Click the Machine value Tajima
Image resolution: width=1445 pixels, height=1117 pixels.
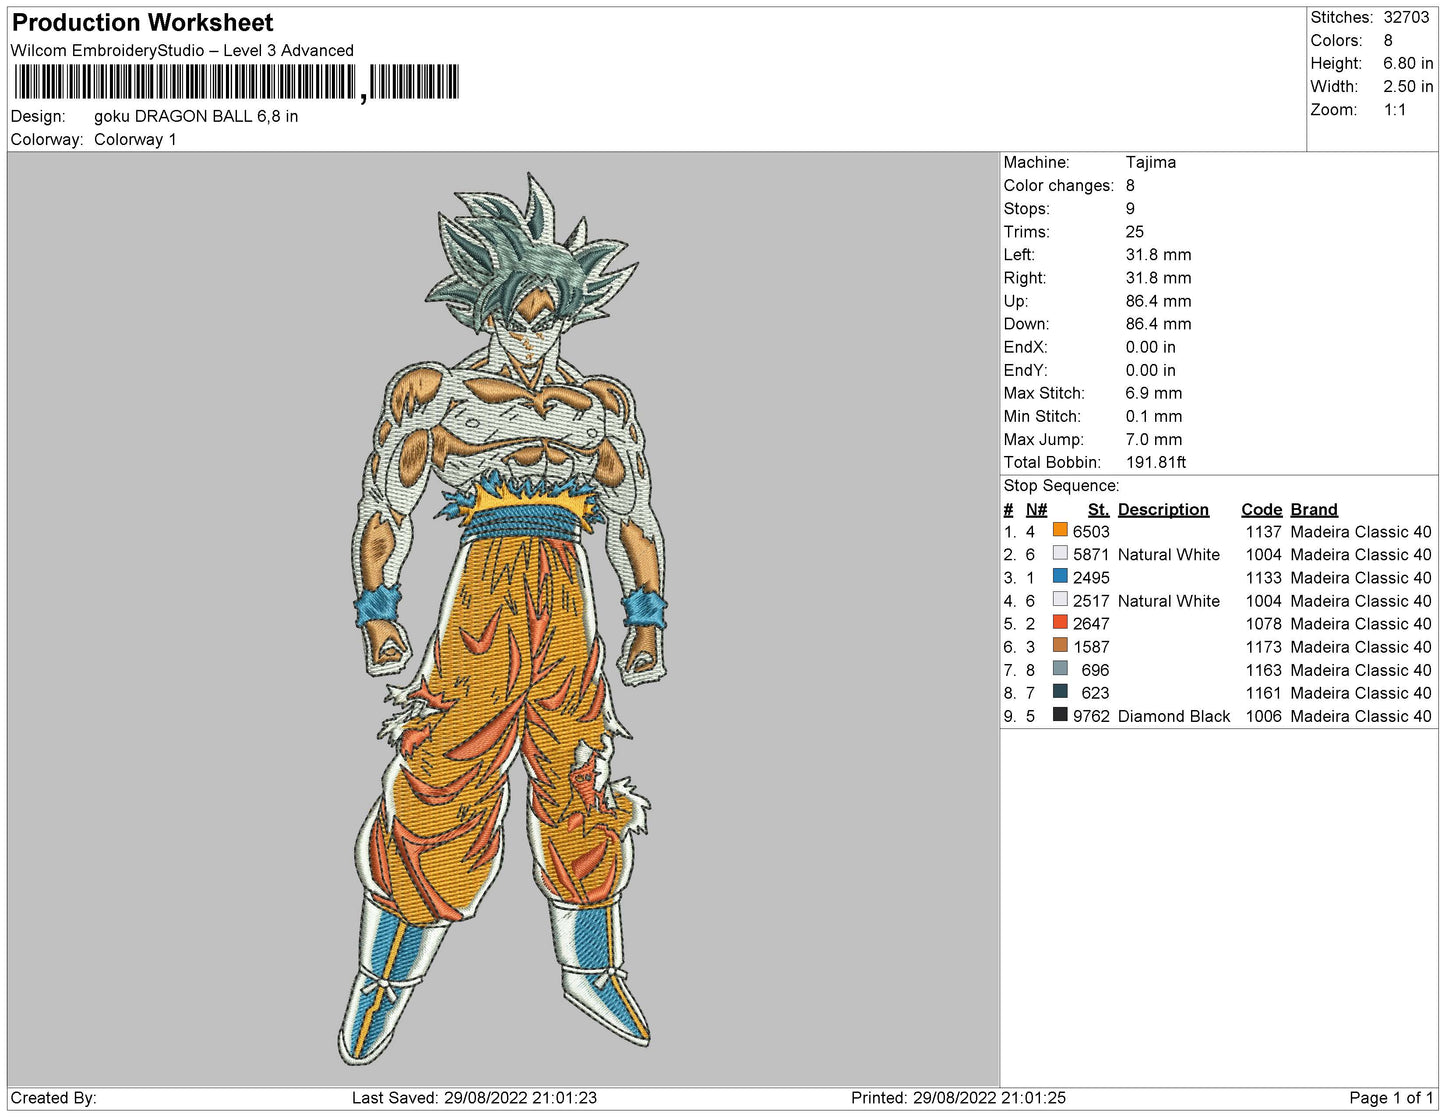pyautogui.click(x=1151, y=162)
